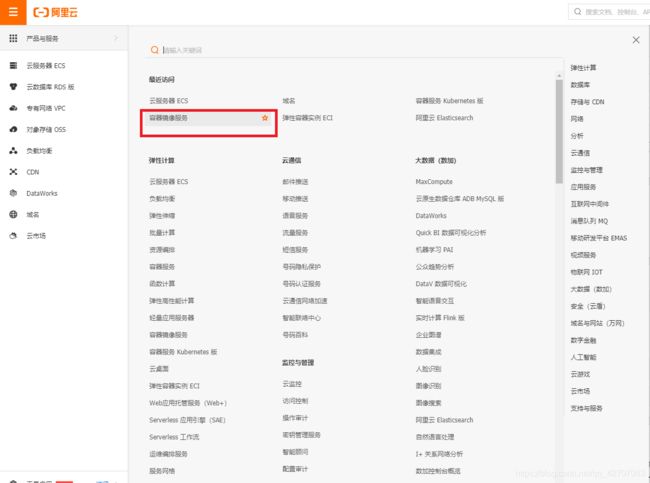Open 邮件推送 under 云通信
The image size is (650, 483).
295,182
